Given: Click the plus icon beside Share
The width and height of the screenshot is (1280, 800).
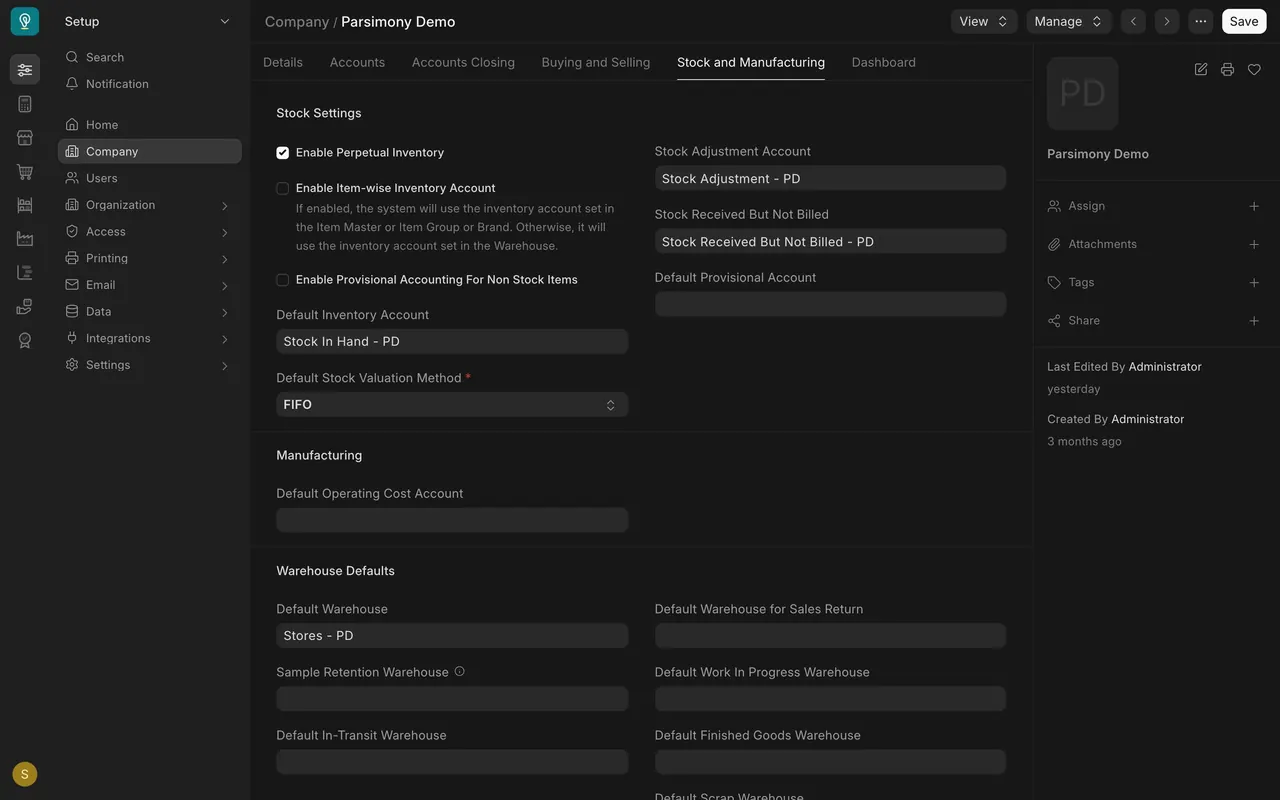Looking at the screenshot, I should pos(1254,321).
